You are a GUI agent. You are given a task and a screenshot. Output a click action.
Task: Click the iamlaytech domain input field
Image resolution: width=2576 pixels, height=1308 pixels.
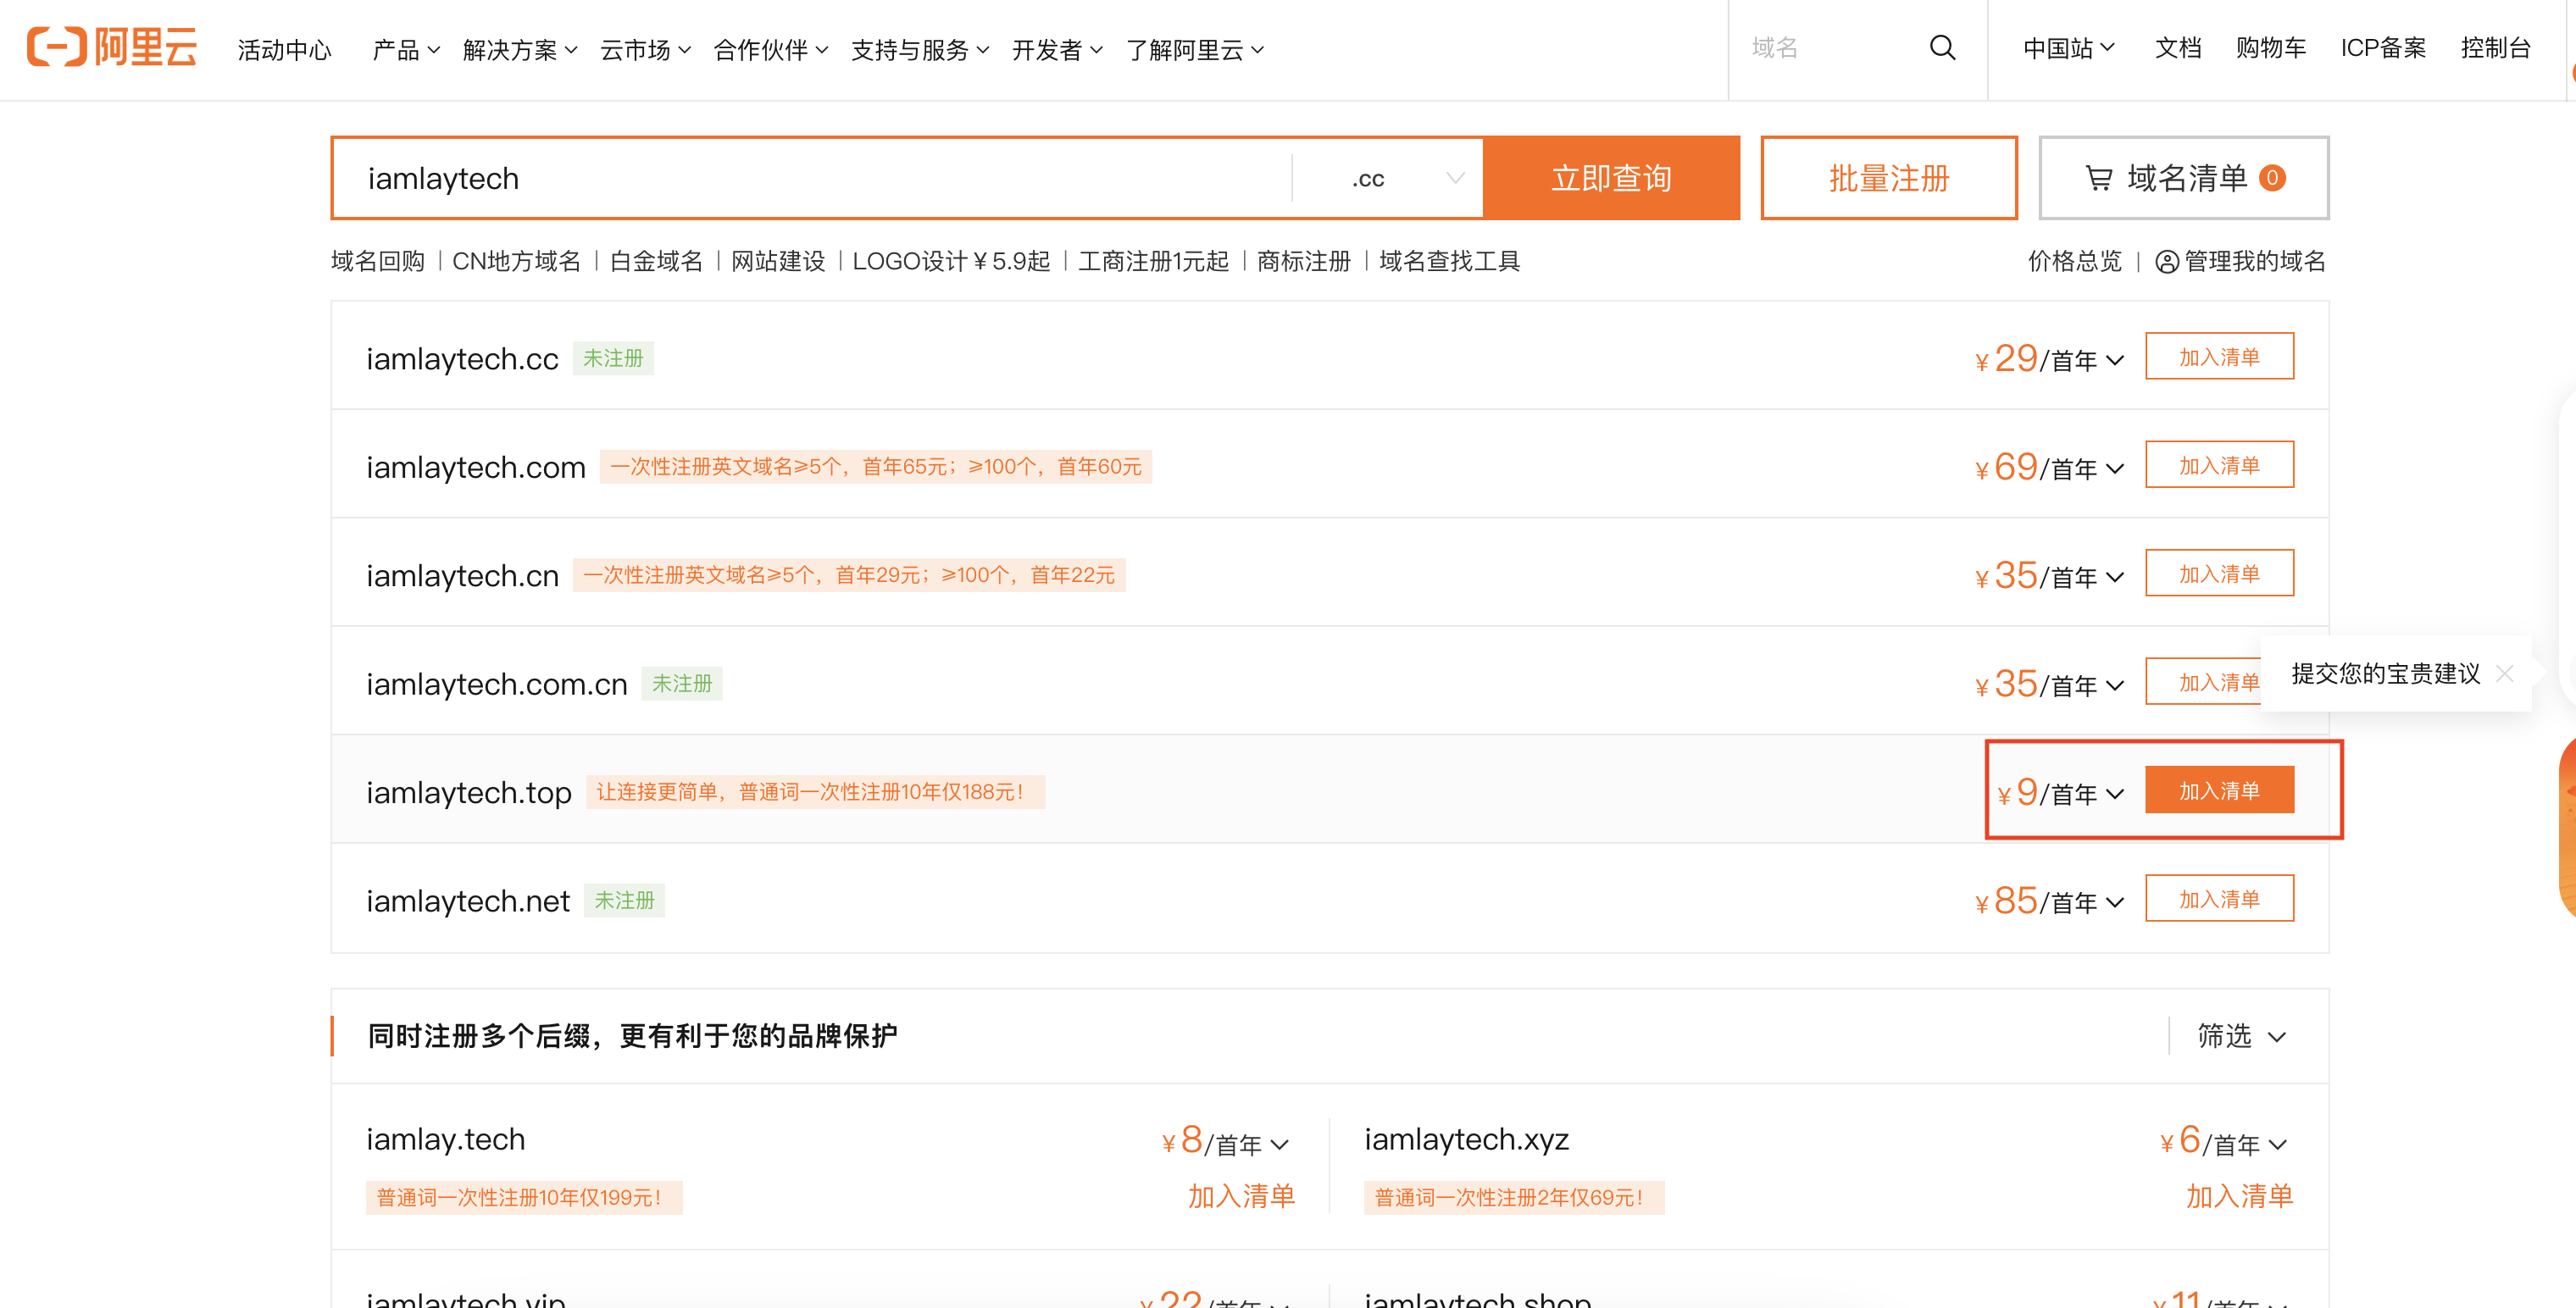coord(812,178)
